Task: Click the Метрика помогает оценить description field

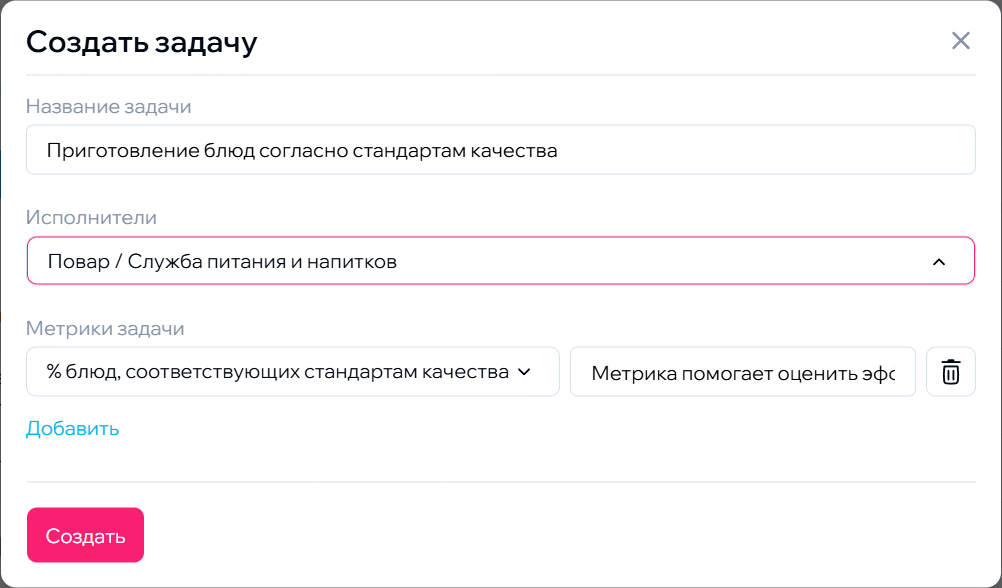Action: click(x=742, y=372)
